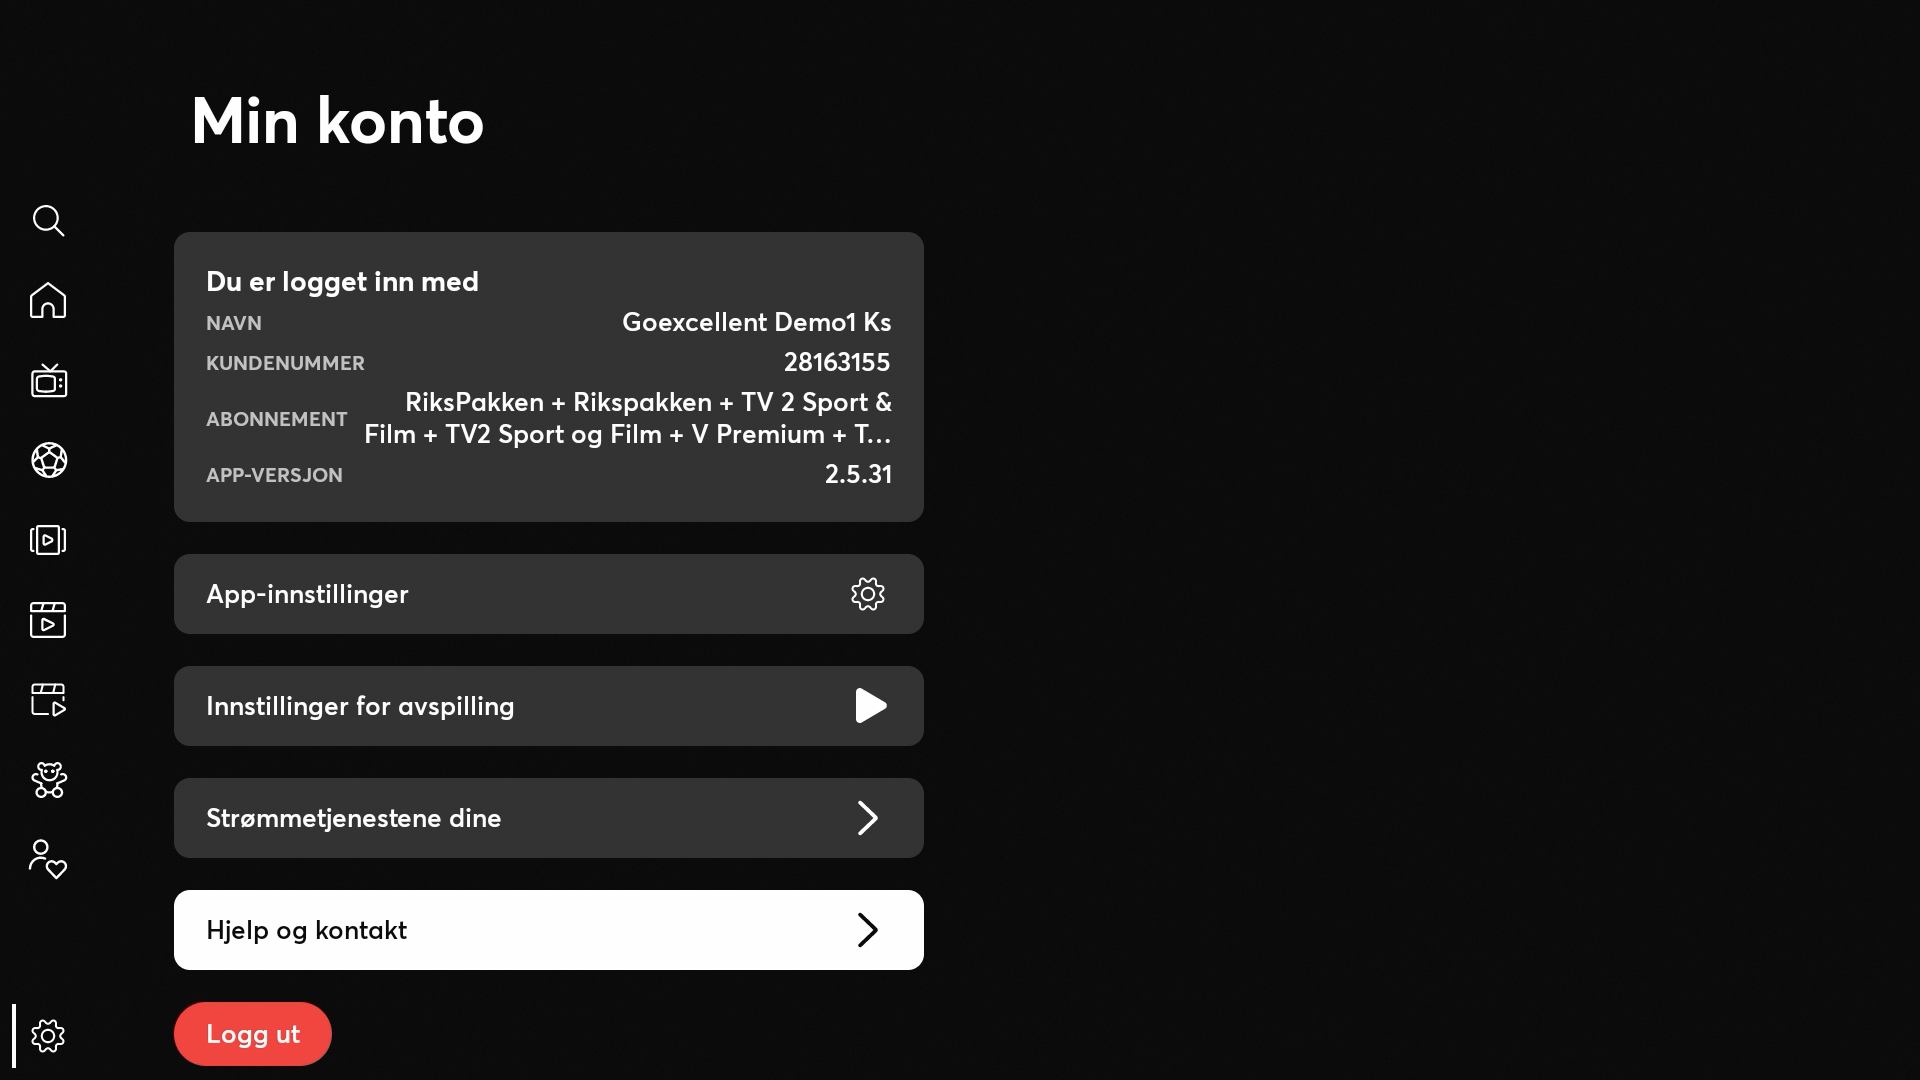Open the Sports football icon
Screen dimensions: 1920x1080
(x=48, y=460)
